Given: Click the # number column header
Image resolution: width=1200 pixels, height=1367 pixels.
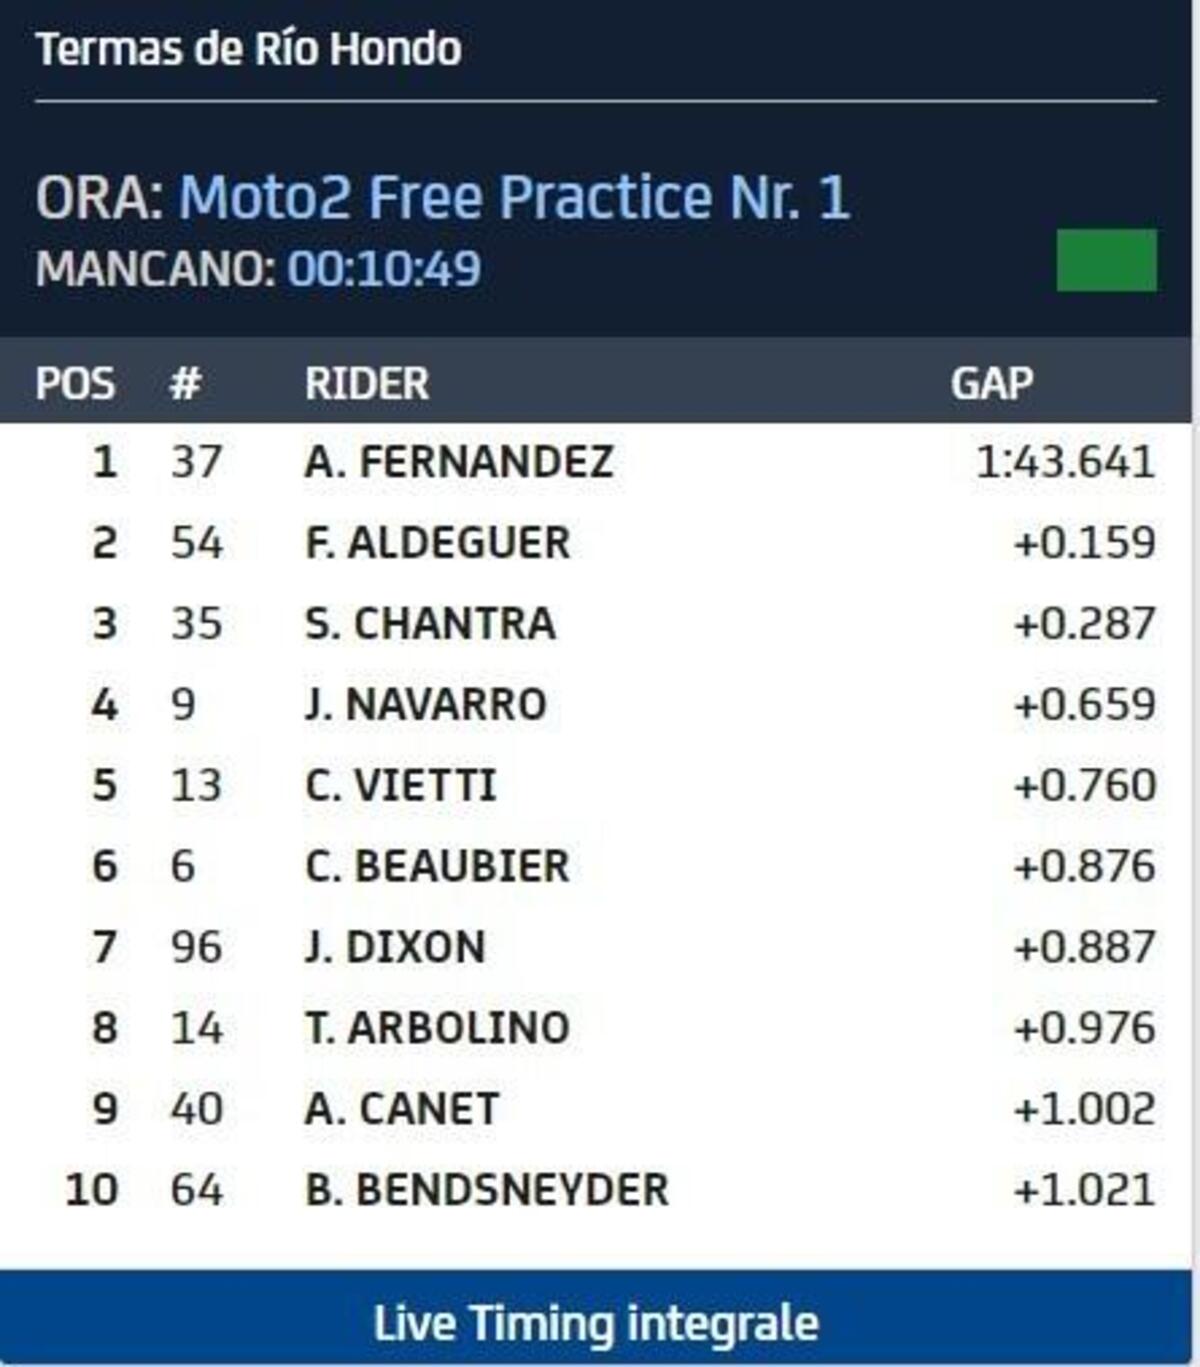Looking at the screenshot, I should pos(185,383).
